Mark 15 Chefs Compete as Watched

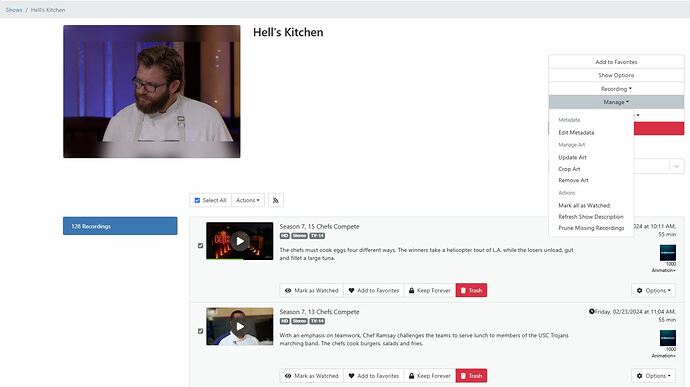point(312,291)
